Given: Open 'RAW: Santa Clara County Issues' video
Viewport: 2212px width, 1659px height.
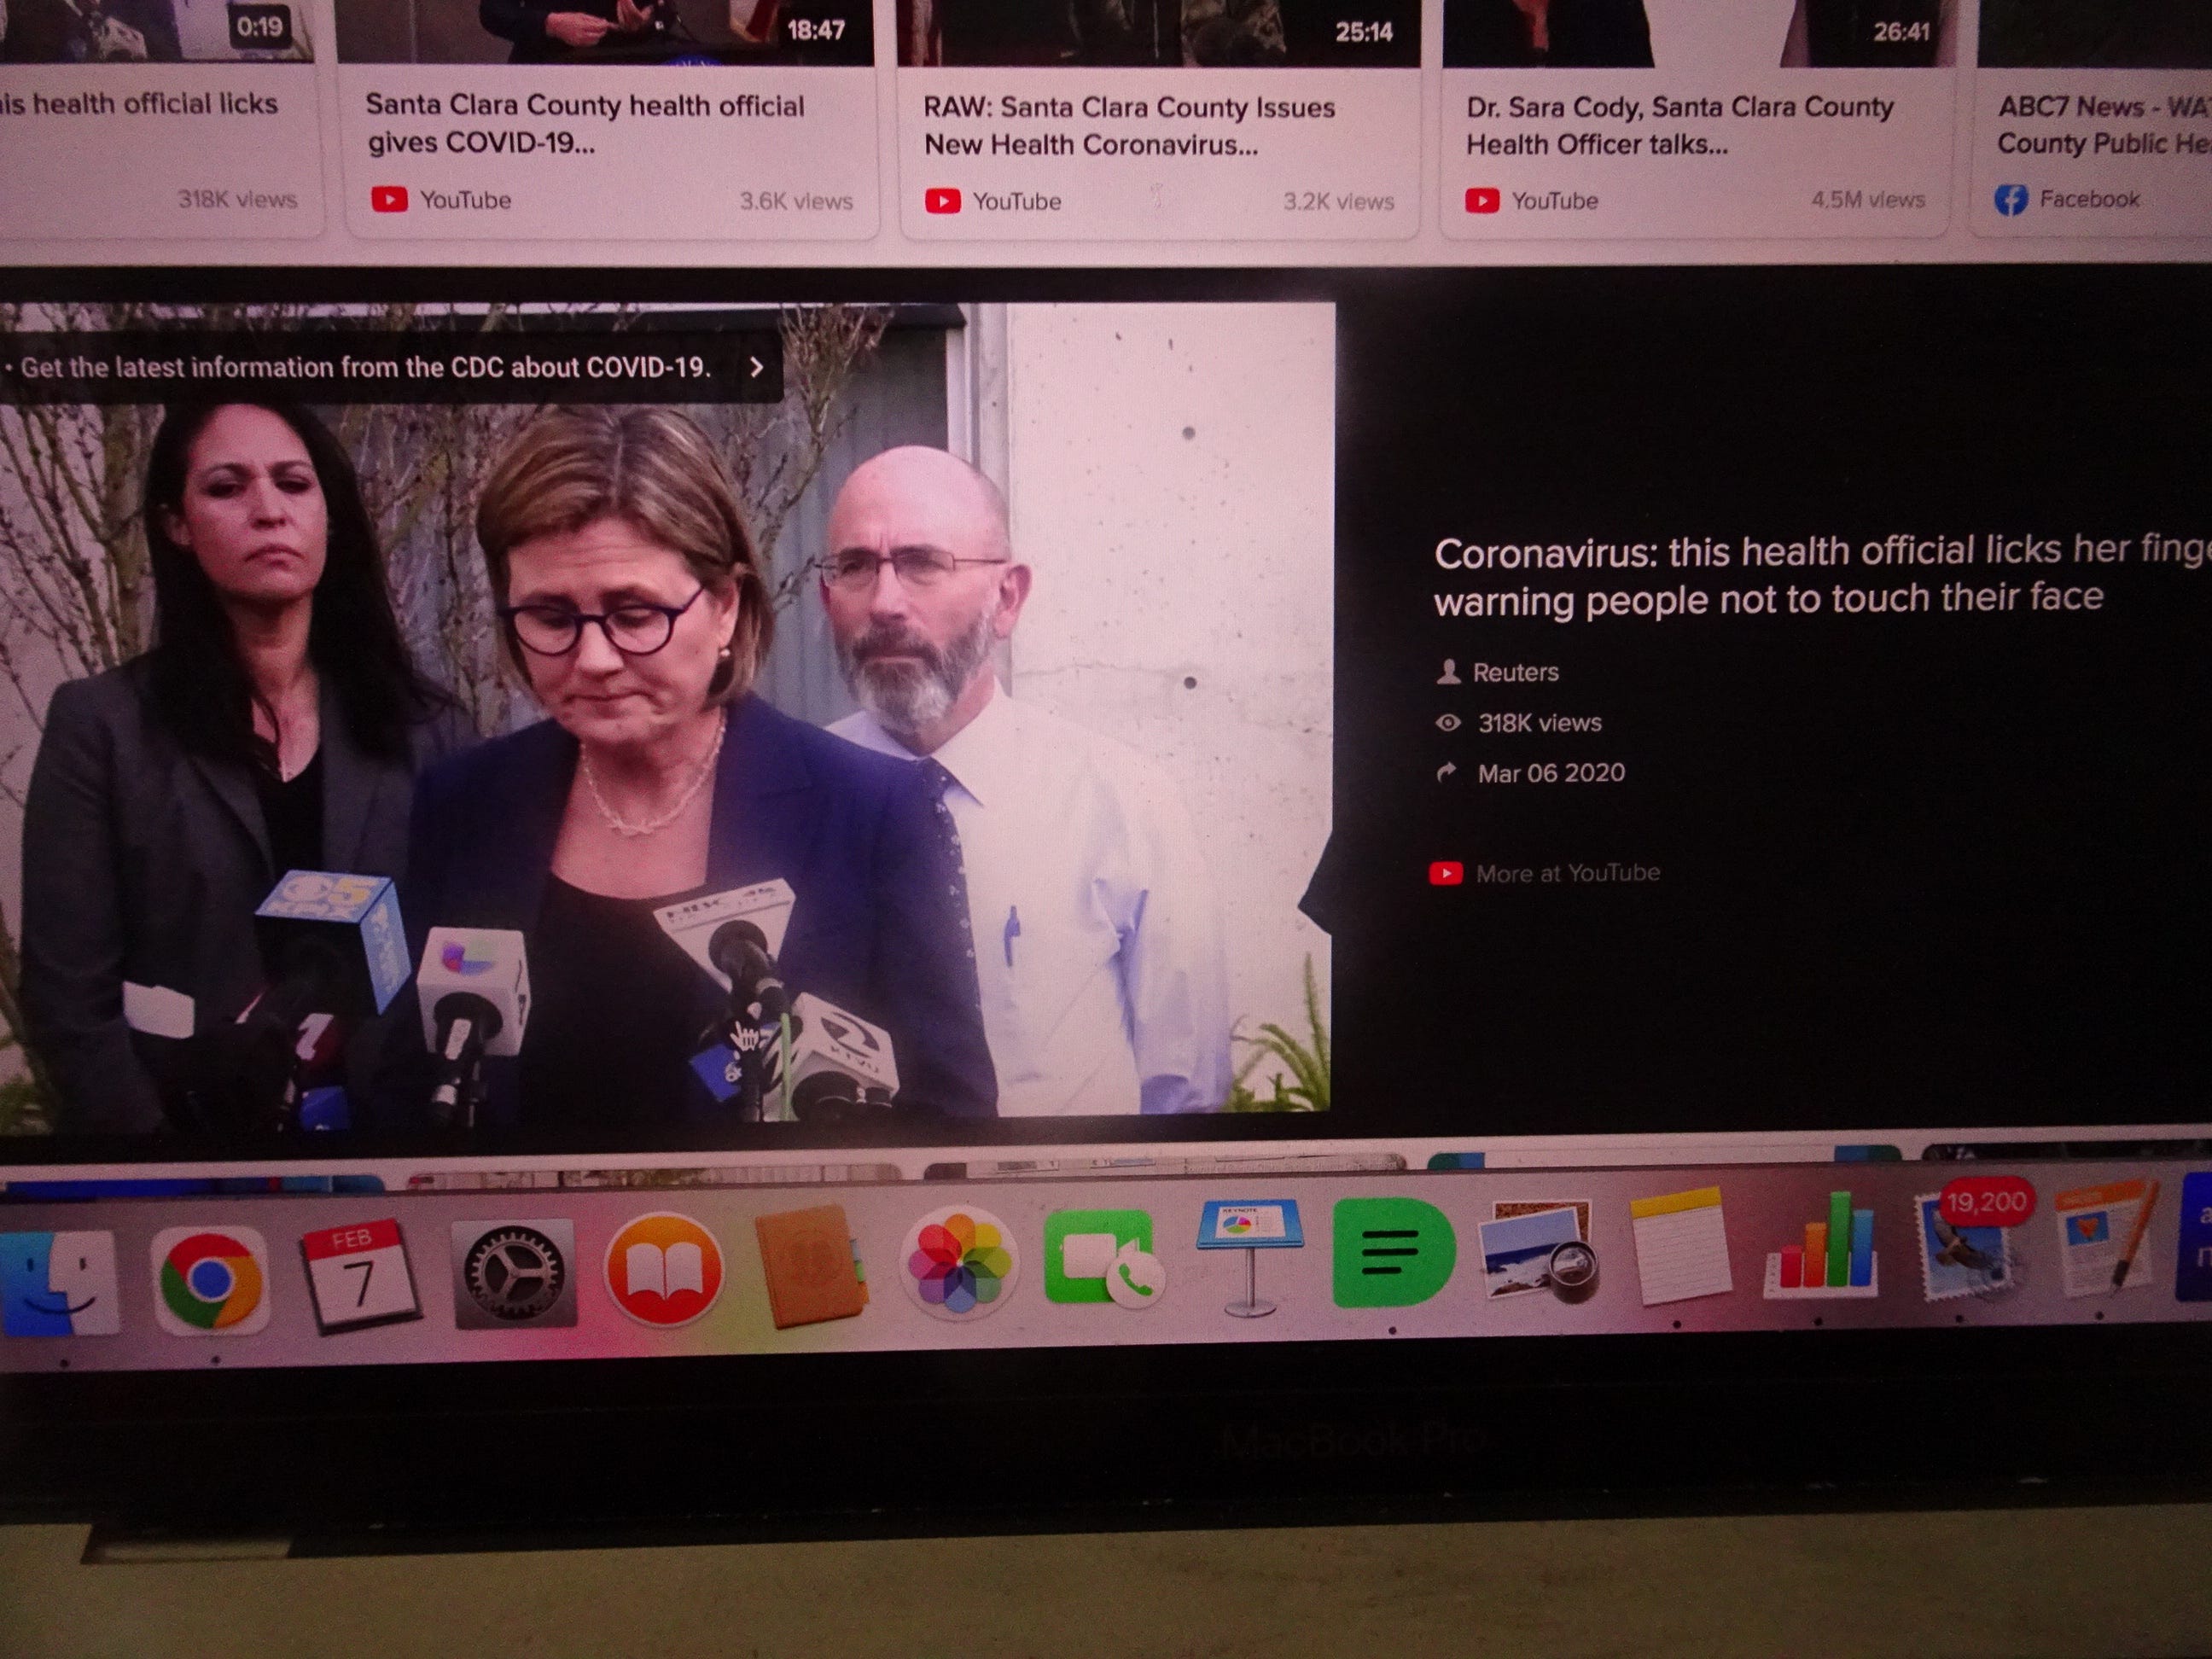Looking at the screenshot, I should [1129, 125].
